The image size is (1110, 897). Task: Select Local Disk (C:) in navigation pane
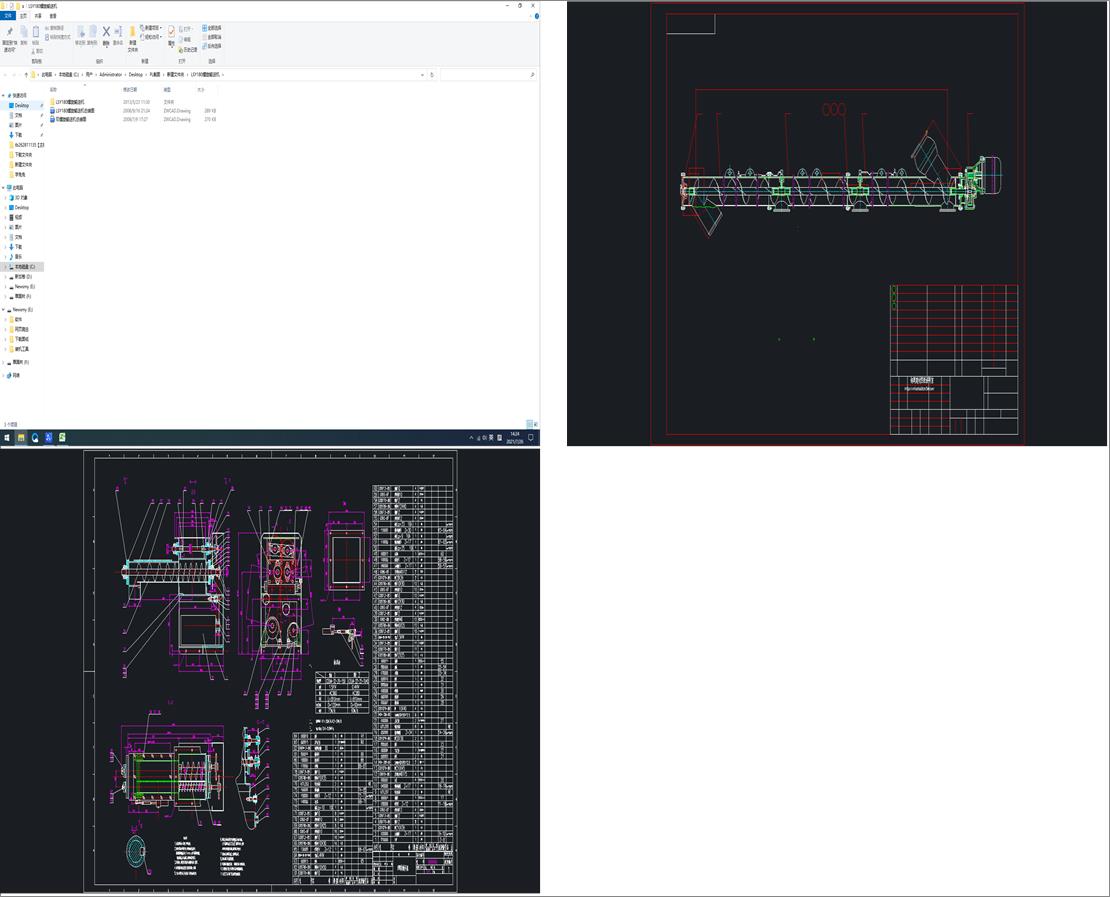(24, 267)
